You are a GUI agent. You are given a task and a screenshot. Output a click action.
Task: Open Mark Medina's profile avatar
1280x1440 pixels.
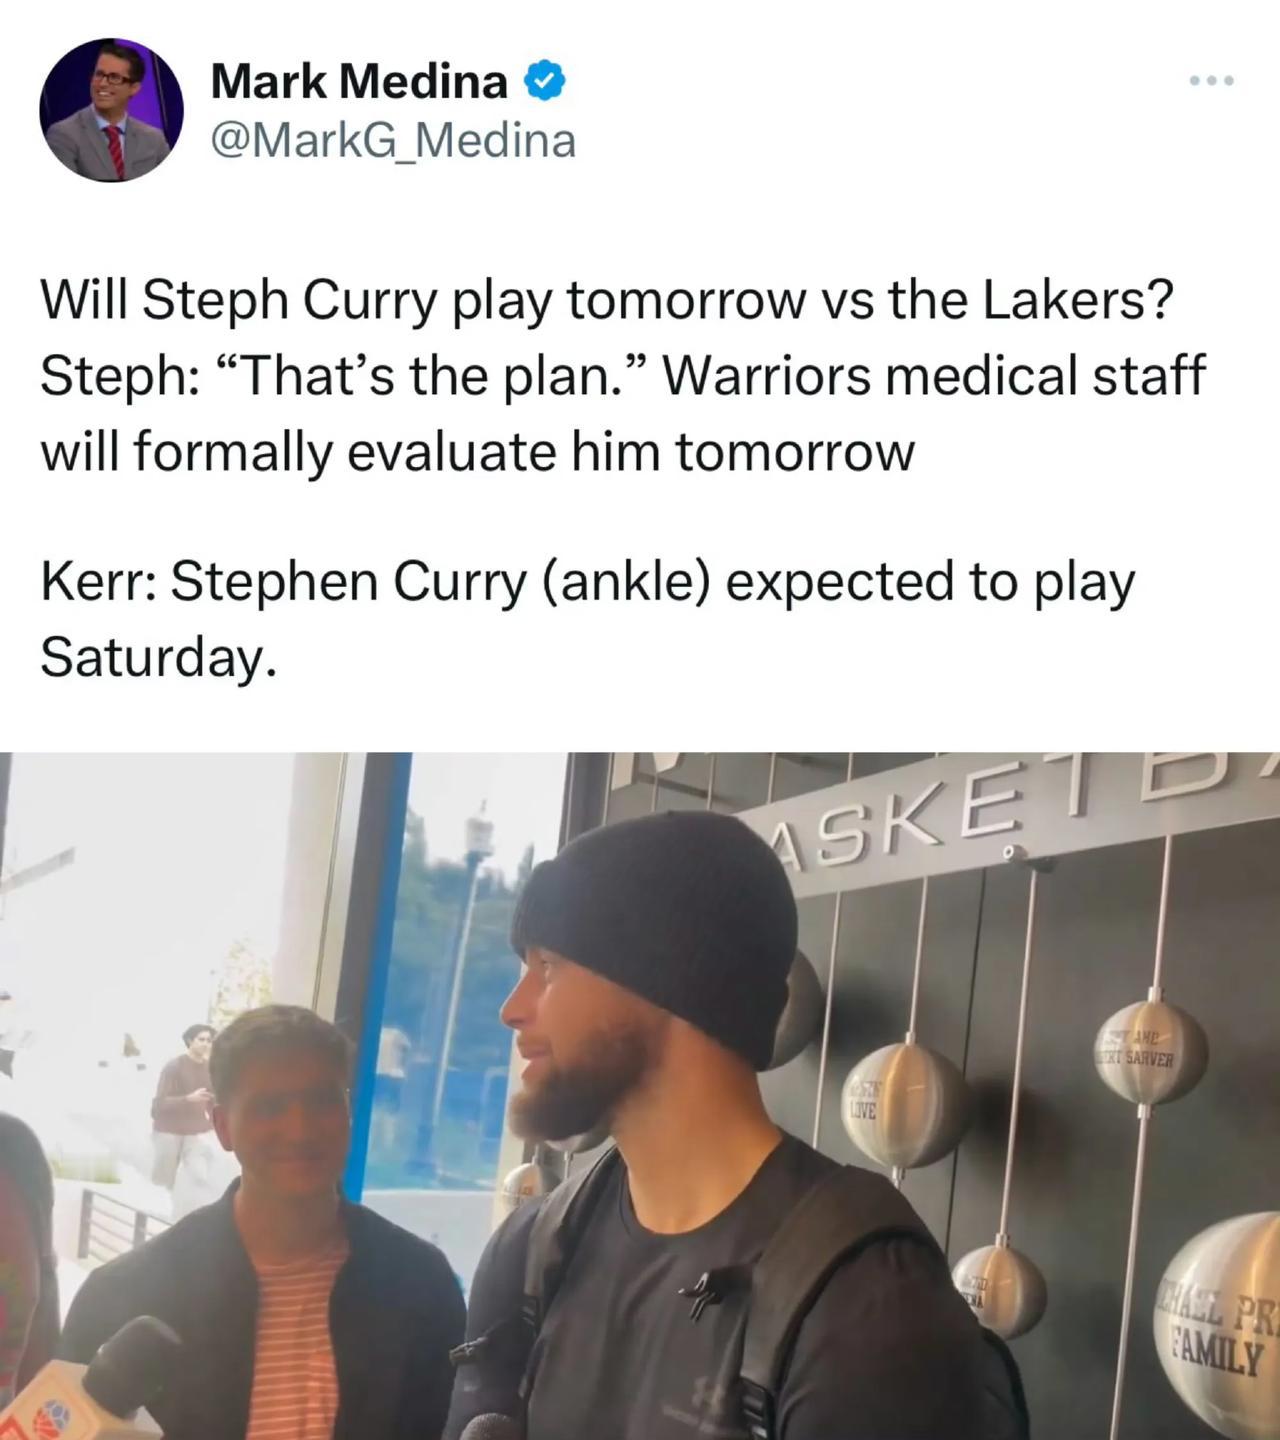pyautogui.click(x=111, y=110)
